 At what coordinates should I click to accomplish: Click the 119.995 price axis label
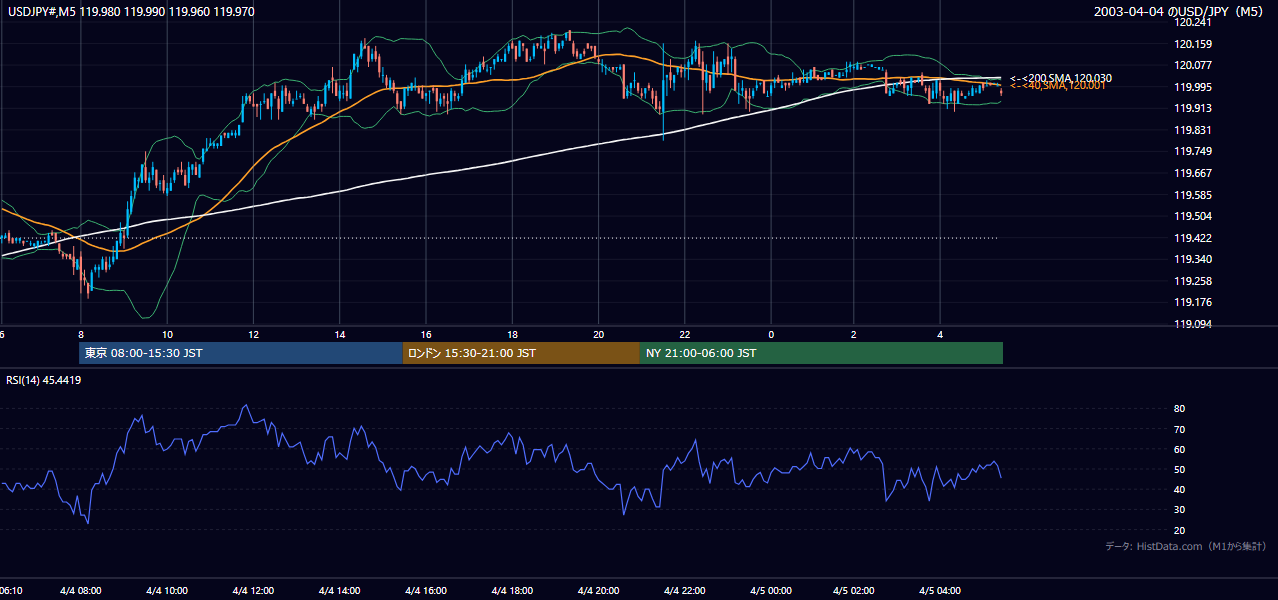click(1192, 87)
